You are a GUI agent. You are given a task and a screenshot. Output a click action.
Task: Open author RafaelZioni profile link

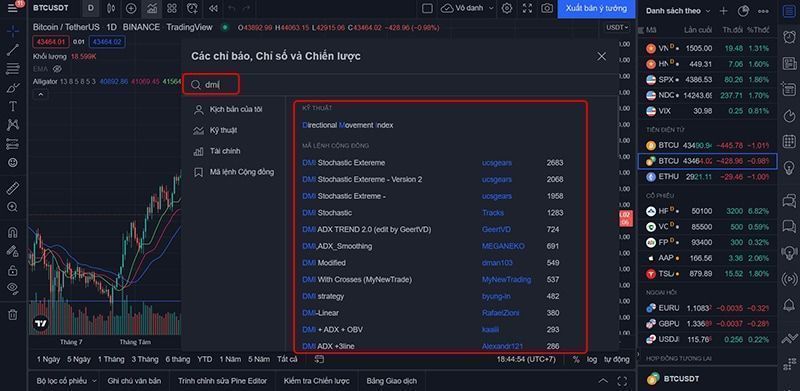tap(501, 313)
